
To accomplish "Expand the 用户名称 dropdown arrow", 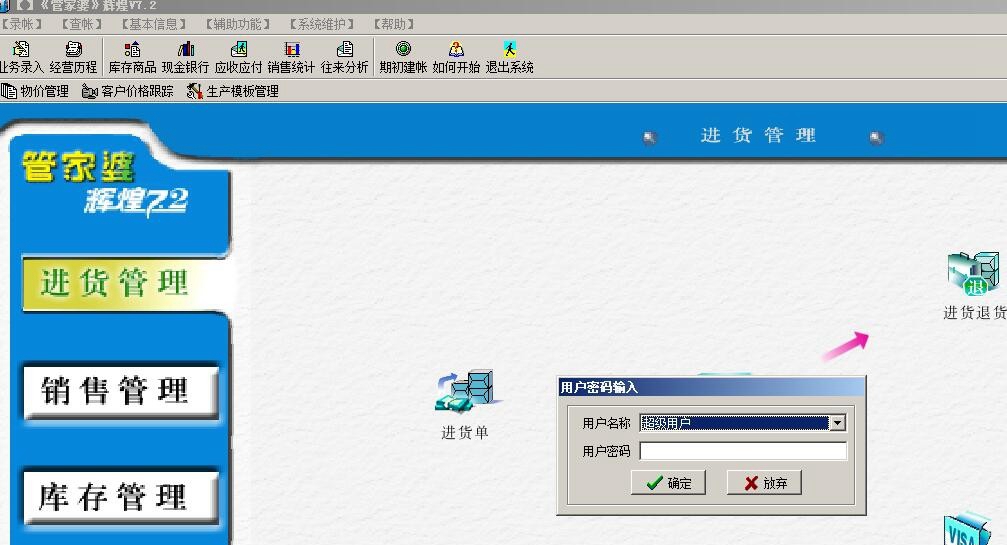I will point(837,423).
